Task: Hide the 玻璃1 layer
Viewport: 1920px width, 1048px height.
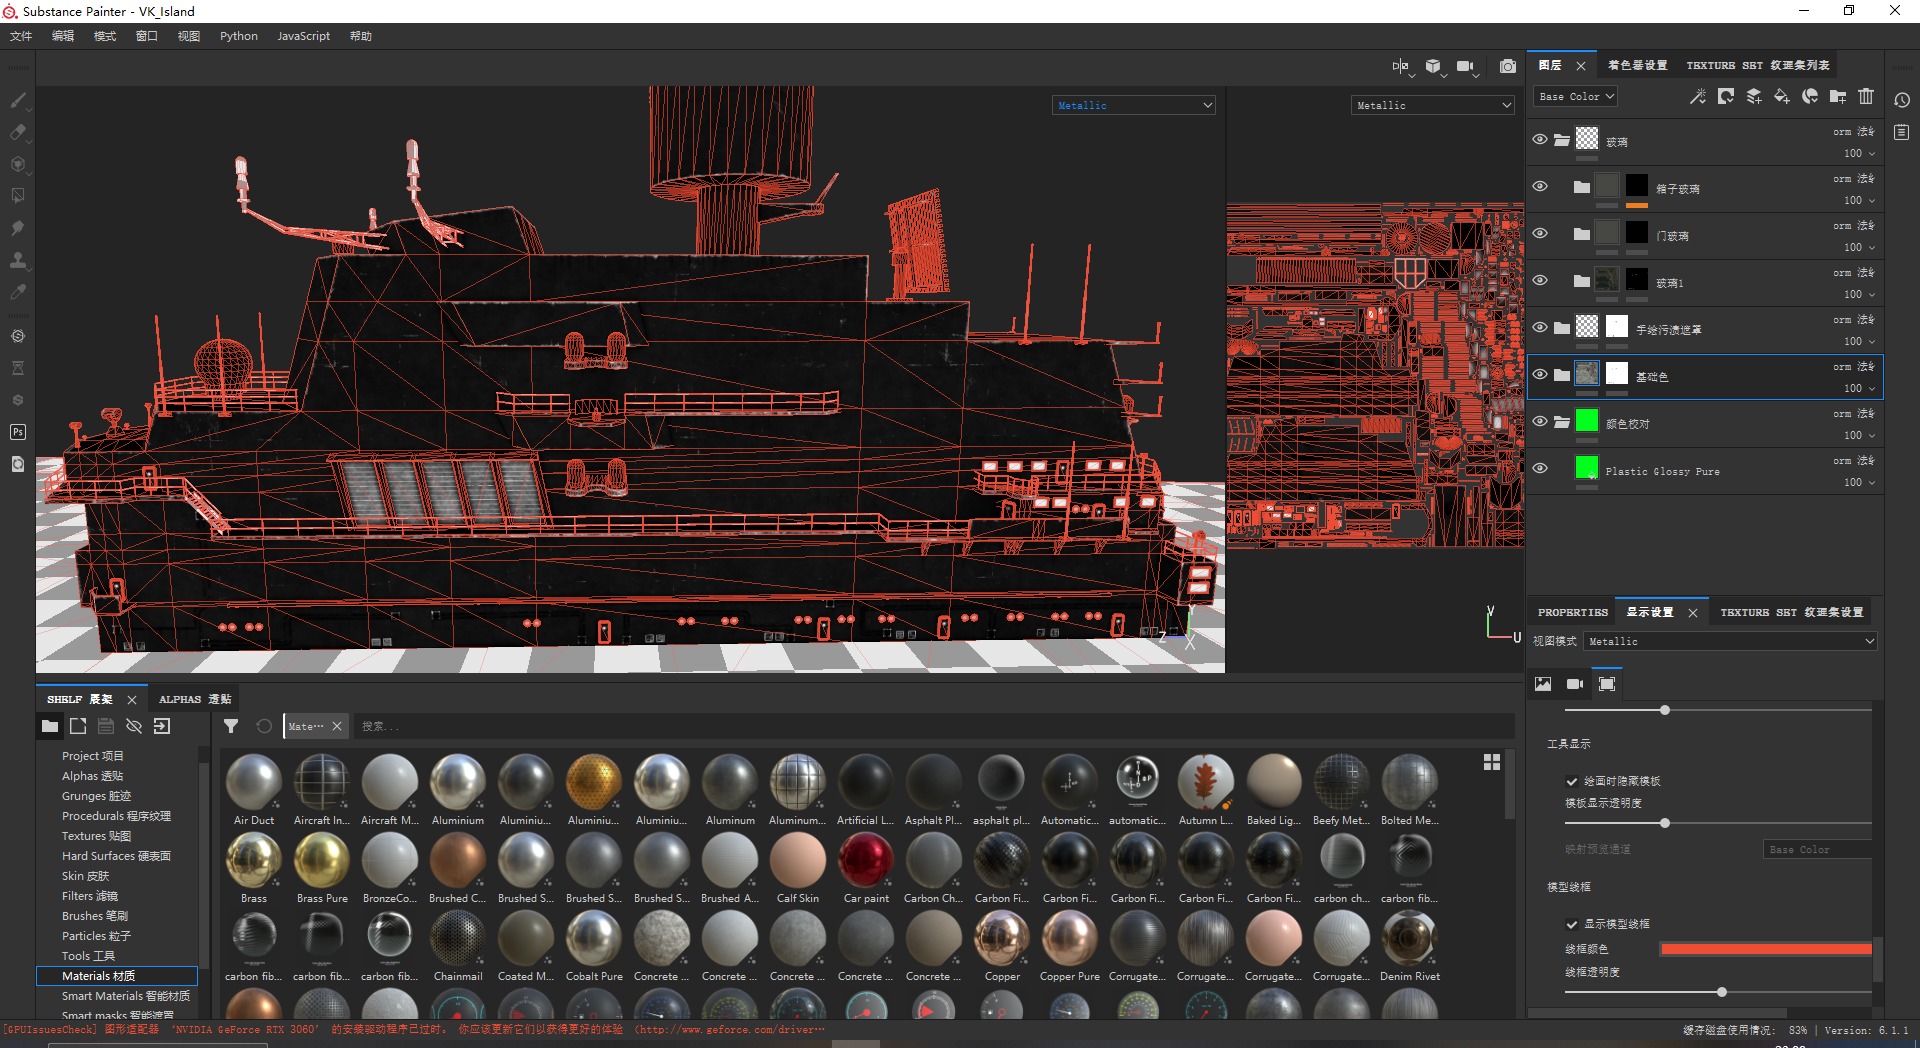Action: 1540,280
